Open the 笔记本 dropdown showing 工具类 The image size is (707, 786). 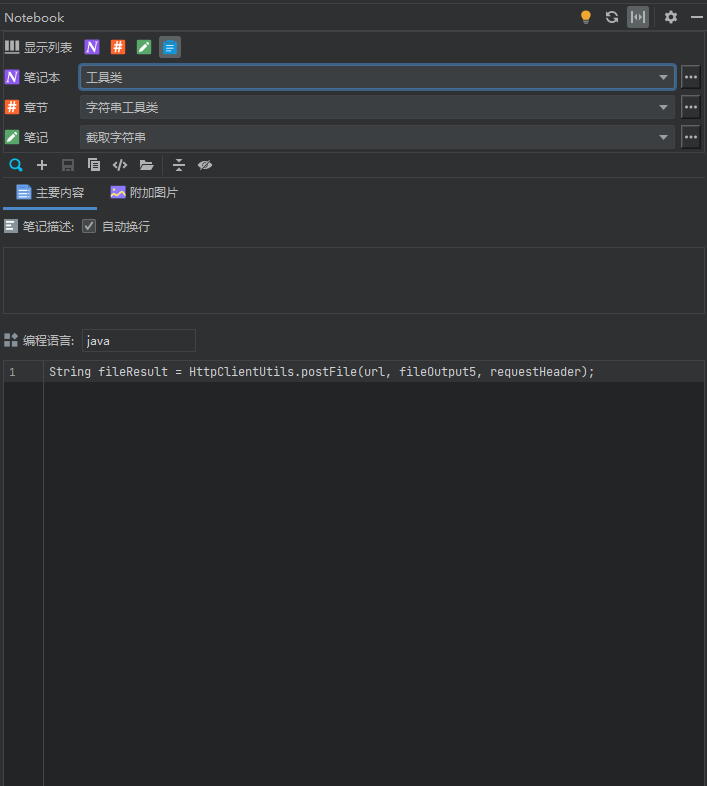[x=377, y=77]
